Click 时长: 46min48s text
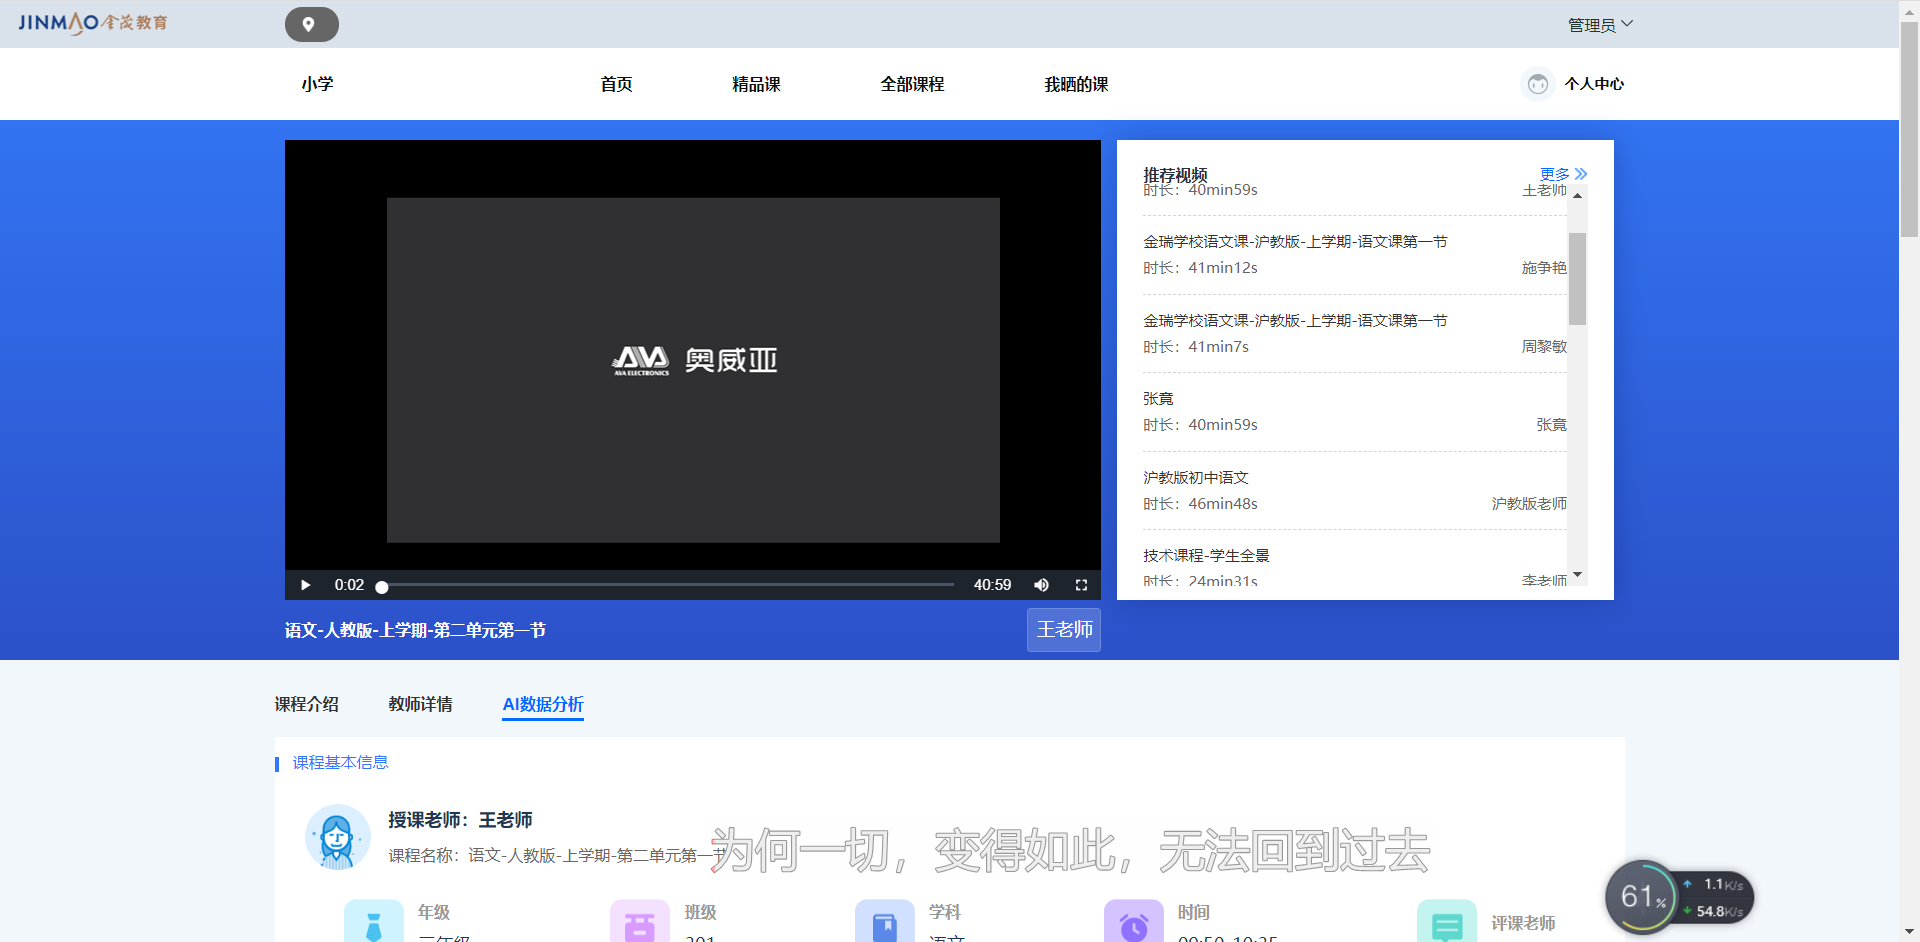Viewport: 1920px width, 942px height. 1200,504
